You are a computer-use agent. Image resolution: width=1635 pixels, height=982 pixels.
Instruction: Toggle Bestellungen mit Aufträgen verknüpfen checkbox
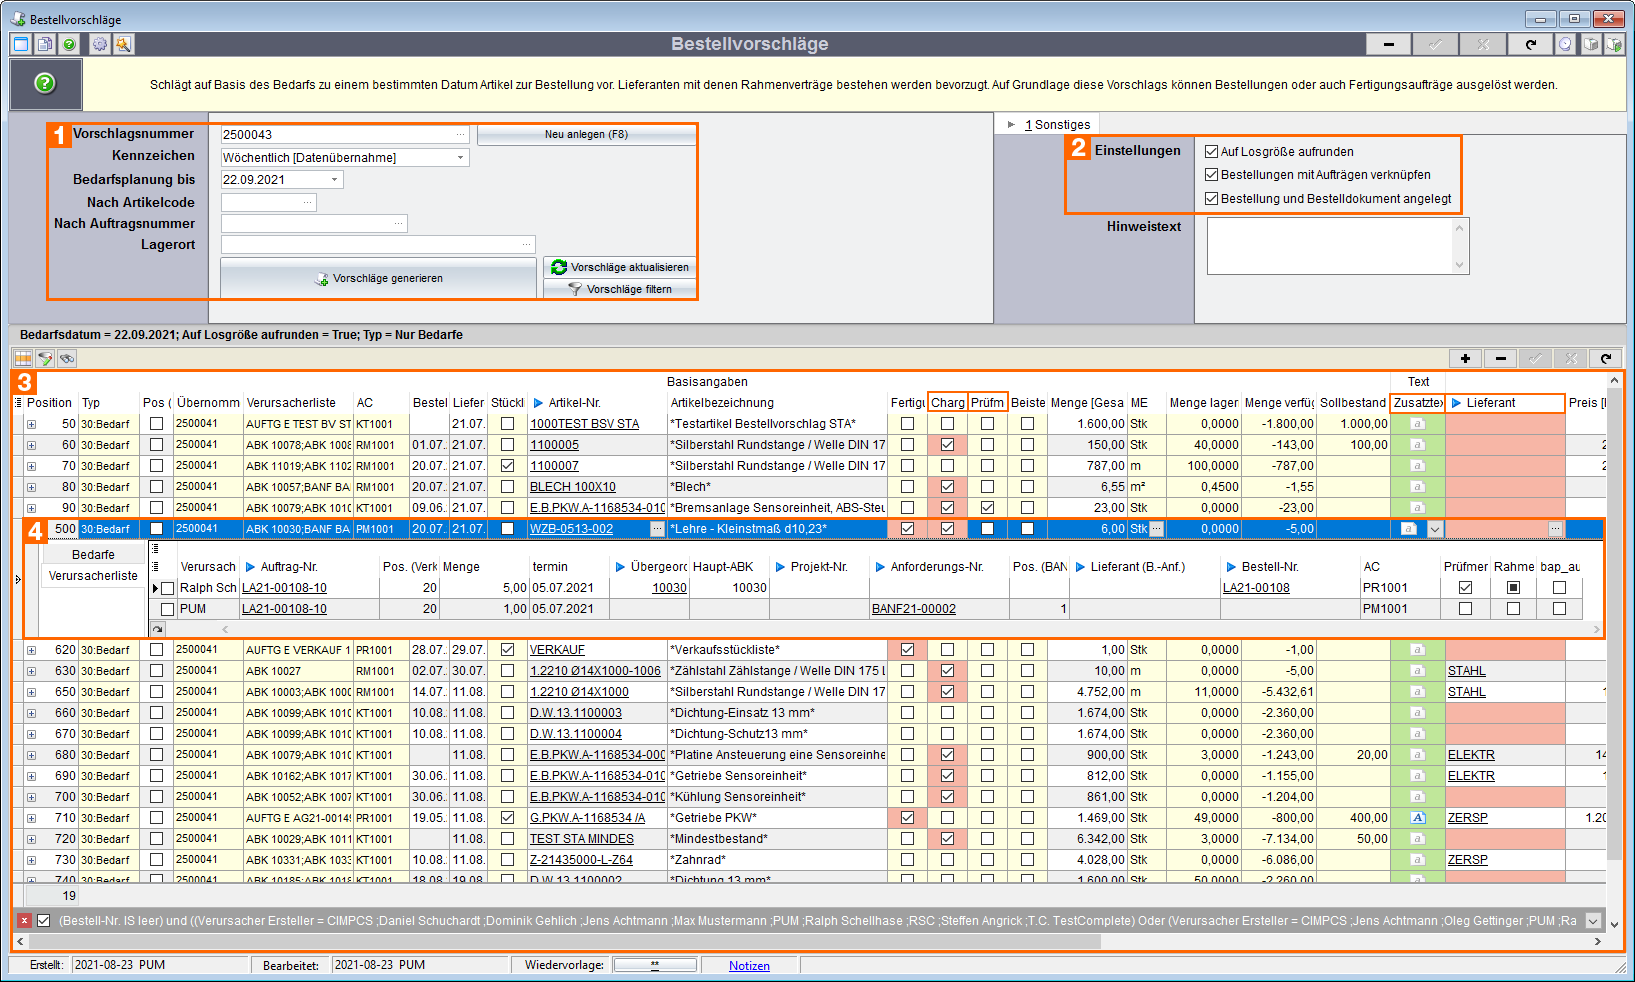[1212, 175]
